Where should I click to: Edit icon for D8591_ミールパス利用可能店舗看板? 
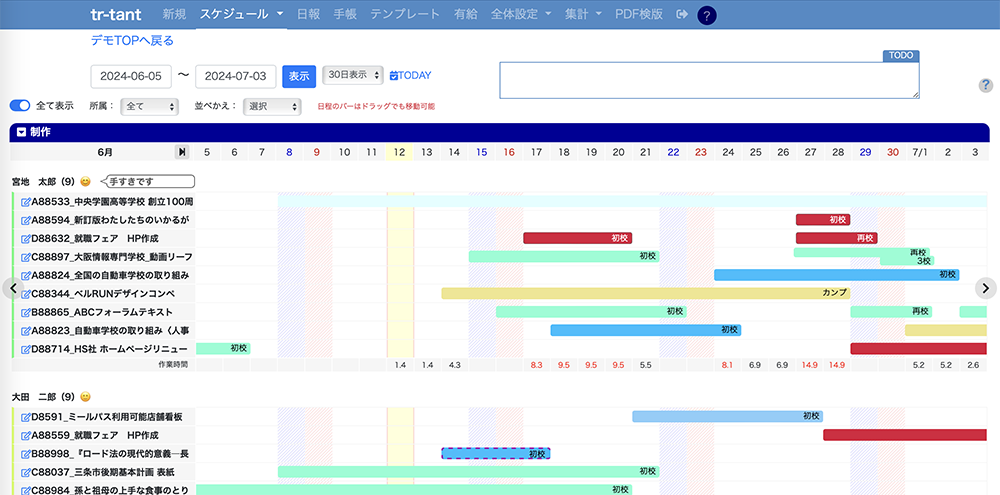[x=26, y=417]
